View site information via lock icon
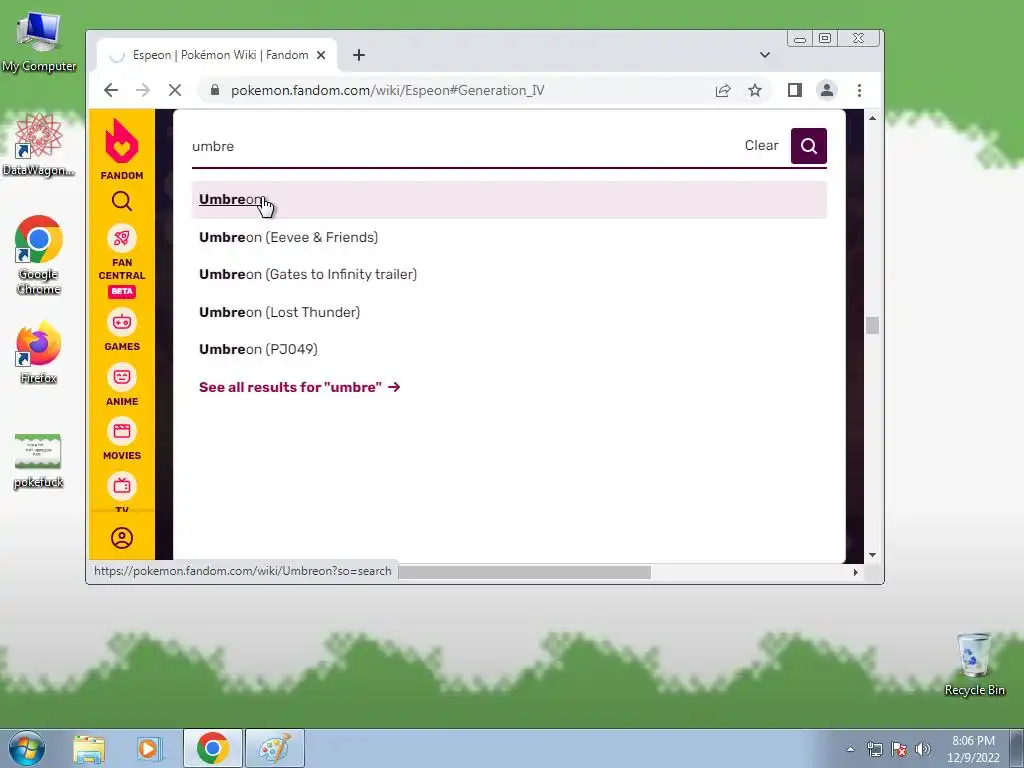 pos(214,90)
